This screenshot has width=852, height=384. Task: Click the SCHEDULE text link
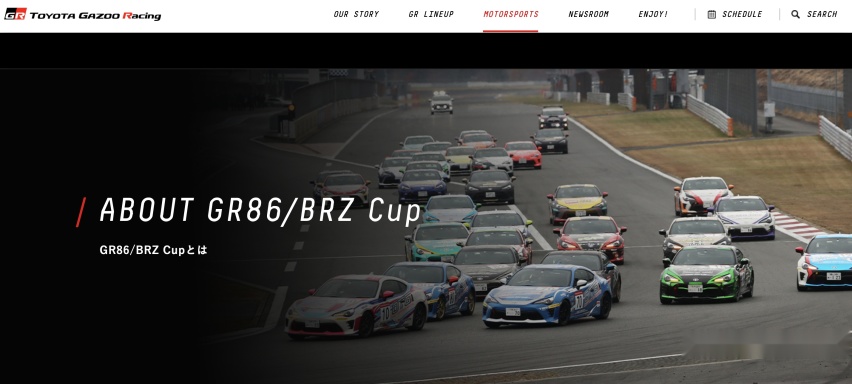[x=742, y=14]
